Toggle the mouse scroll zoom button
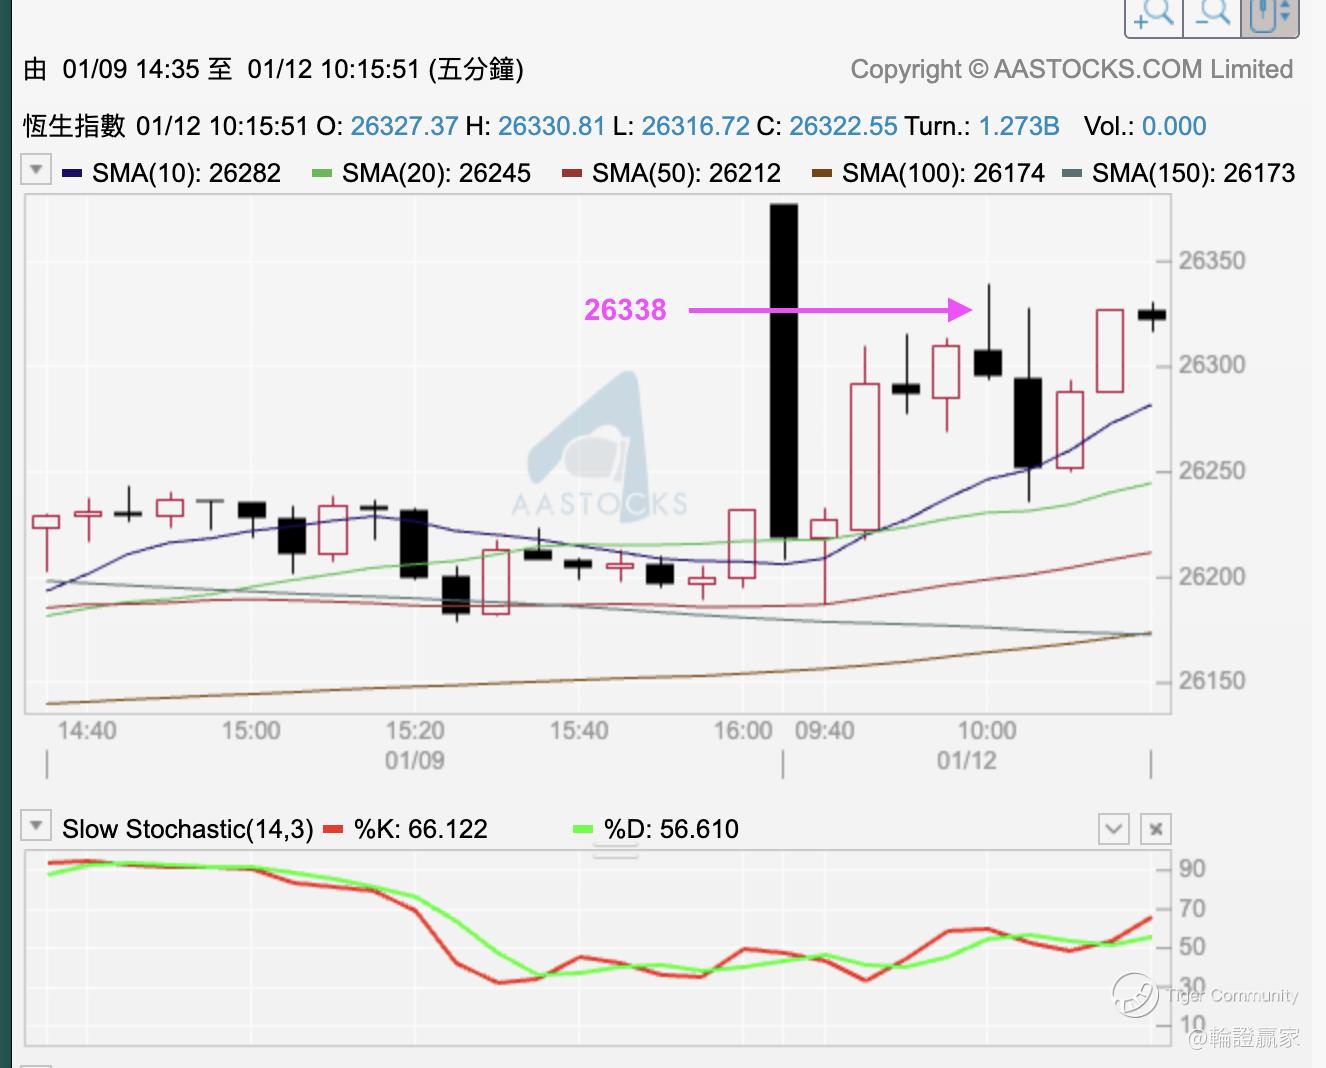This screenshot has width=1326, height=1068. [x=1270, y=15]
